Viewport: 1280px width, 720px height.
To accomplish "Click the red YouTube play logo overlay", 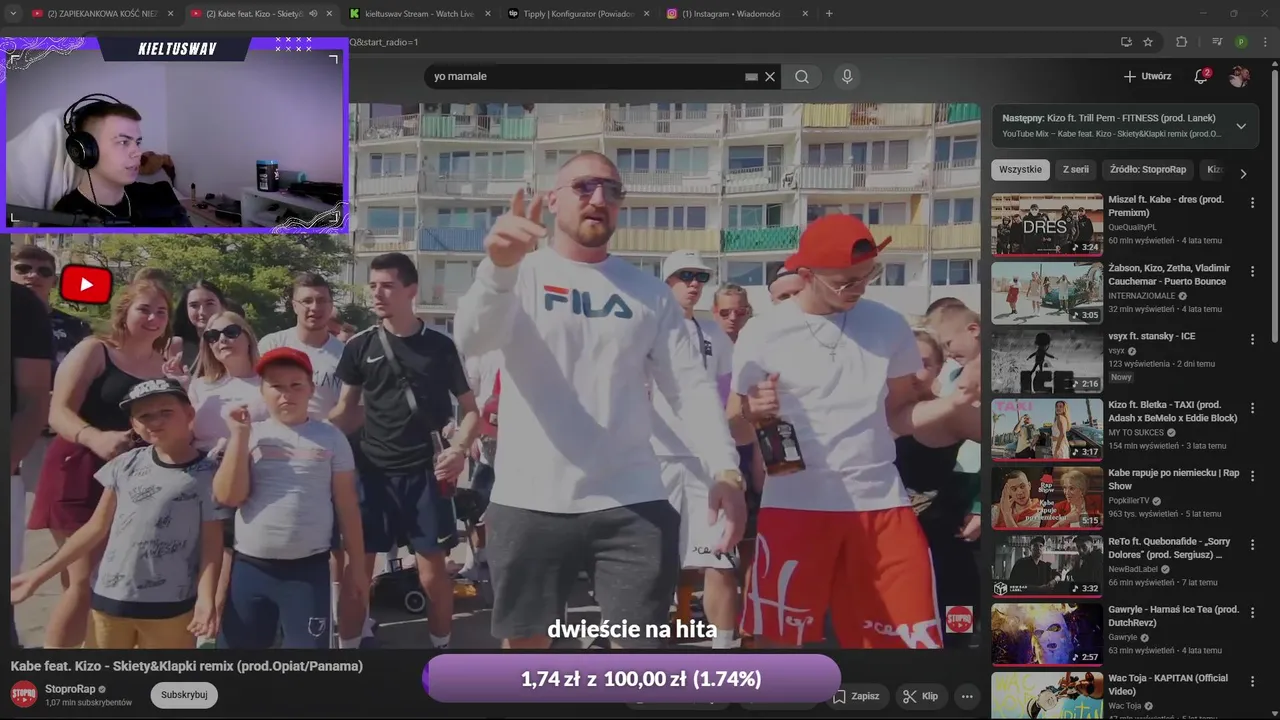I will pos(85,284).
